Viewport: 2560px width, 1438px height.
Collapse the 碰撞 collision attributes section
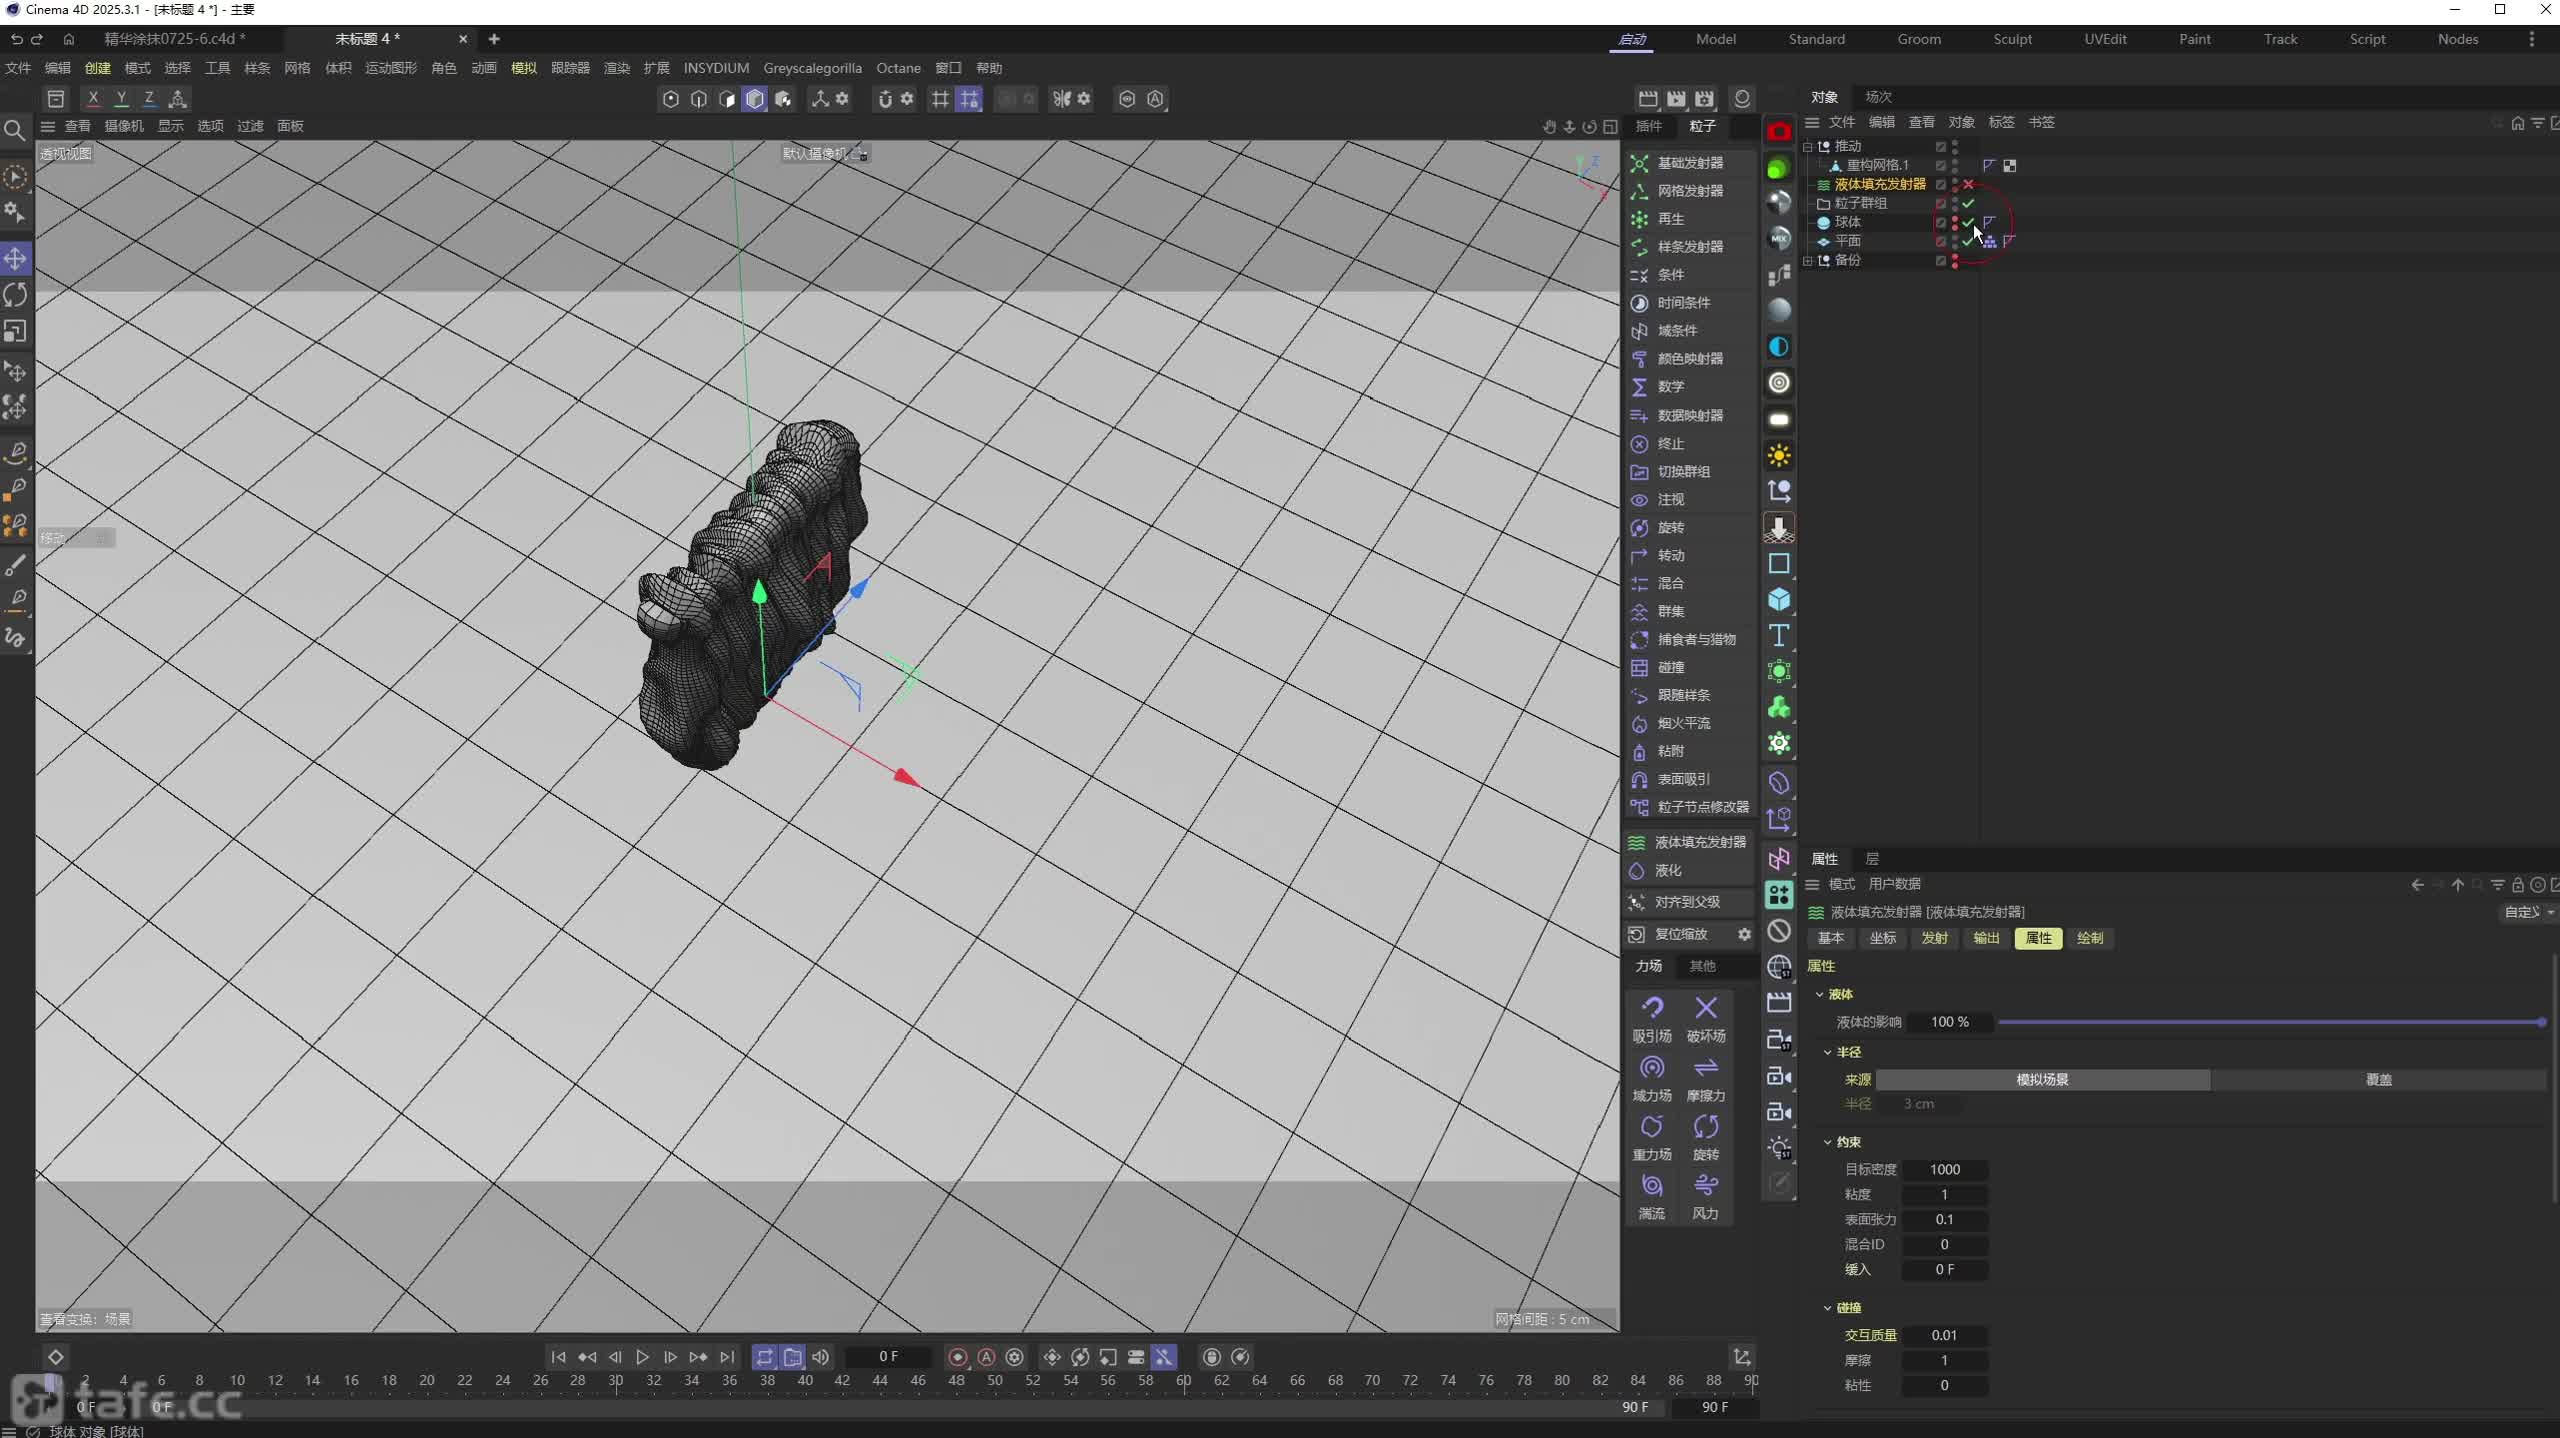(x=1827, y=1308)
